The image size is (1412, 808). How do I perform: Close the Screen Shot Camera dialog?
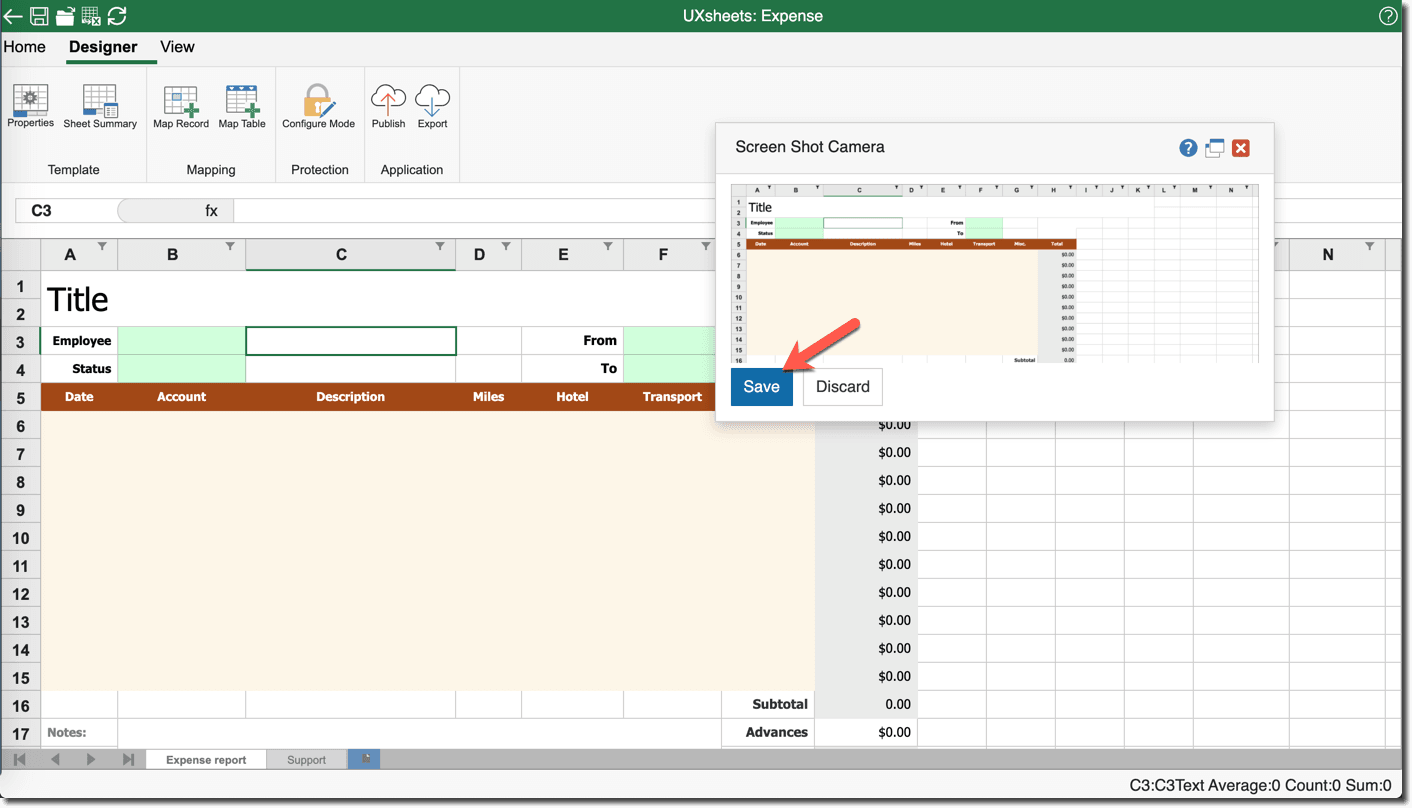[x=1241, y=148]
